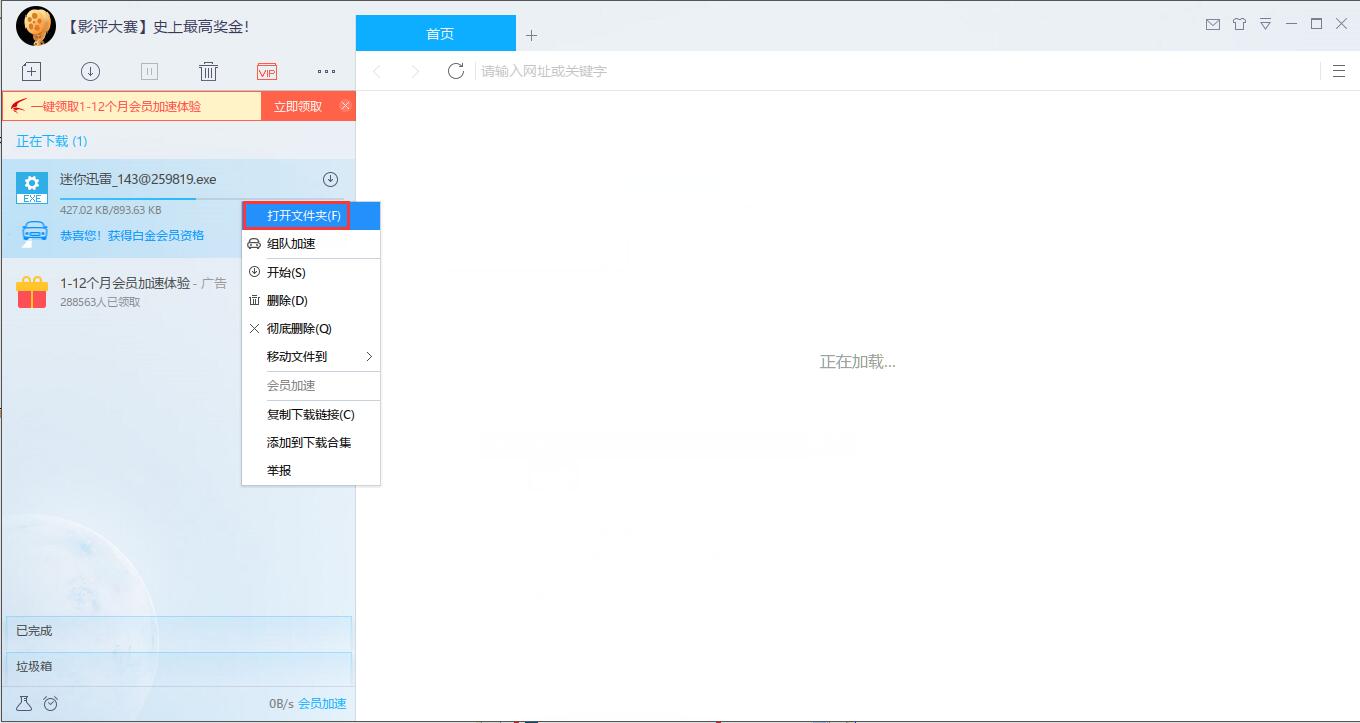Click the 立即领取 button
Image resolution: width=1360 pixels, height=723 pixels.
pyautogui.click(x=297, y=106)
